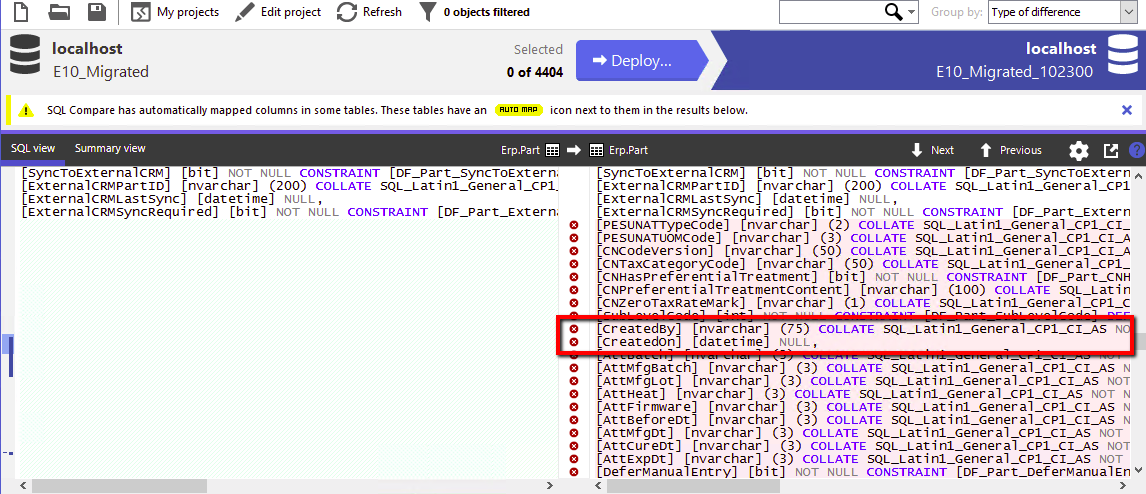Select the [CreatedOn] [datetime] line
The width and height of the screenshot is (1146, 494).
click(706, 342)
